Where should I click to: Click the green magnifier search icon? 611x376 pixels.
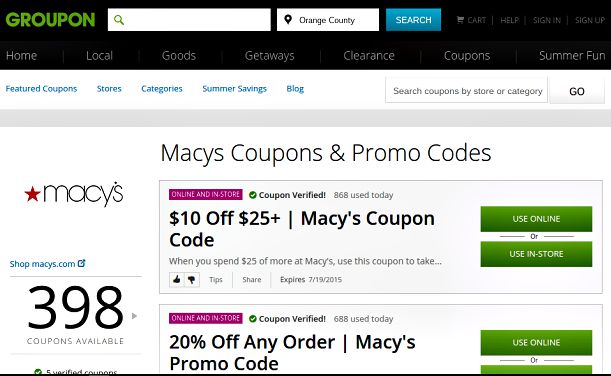click(x=119, y=20)
